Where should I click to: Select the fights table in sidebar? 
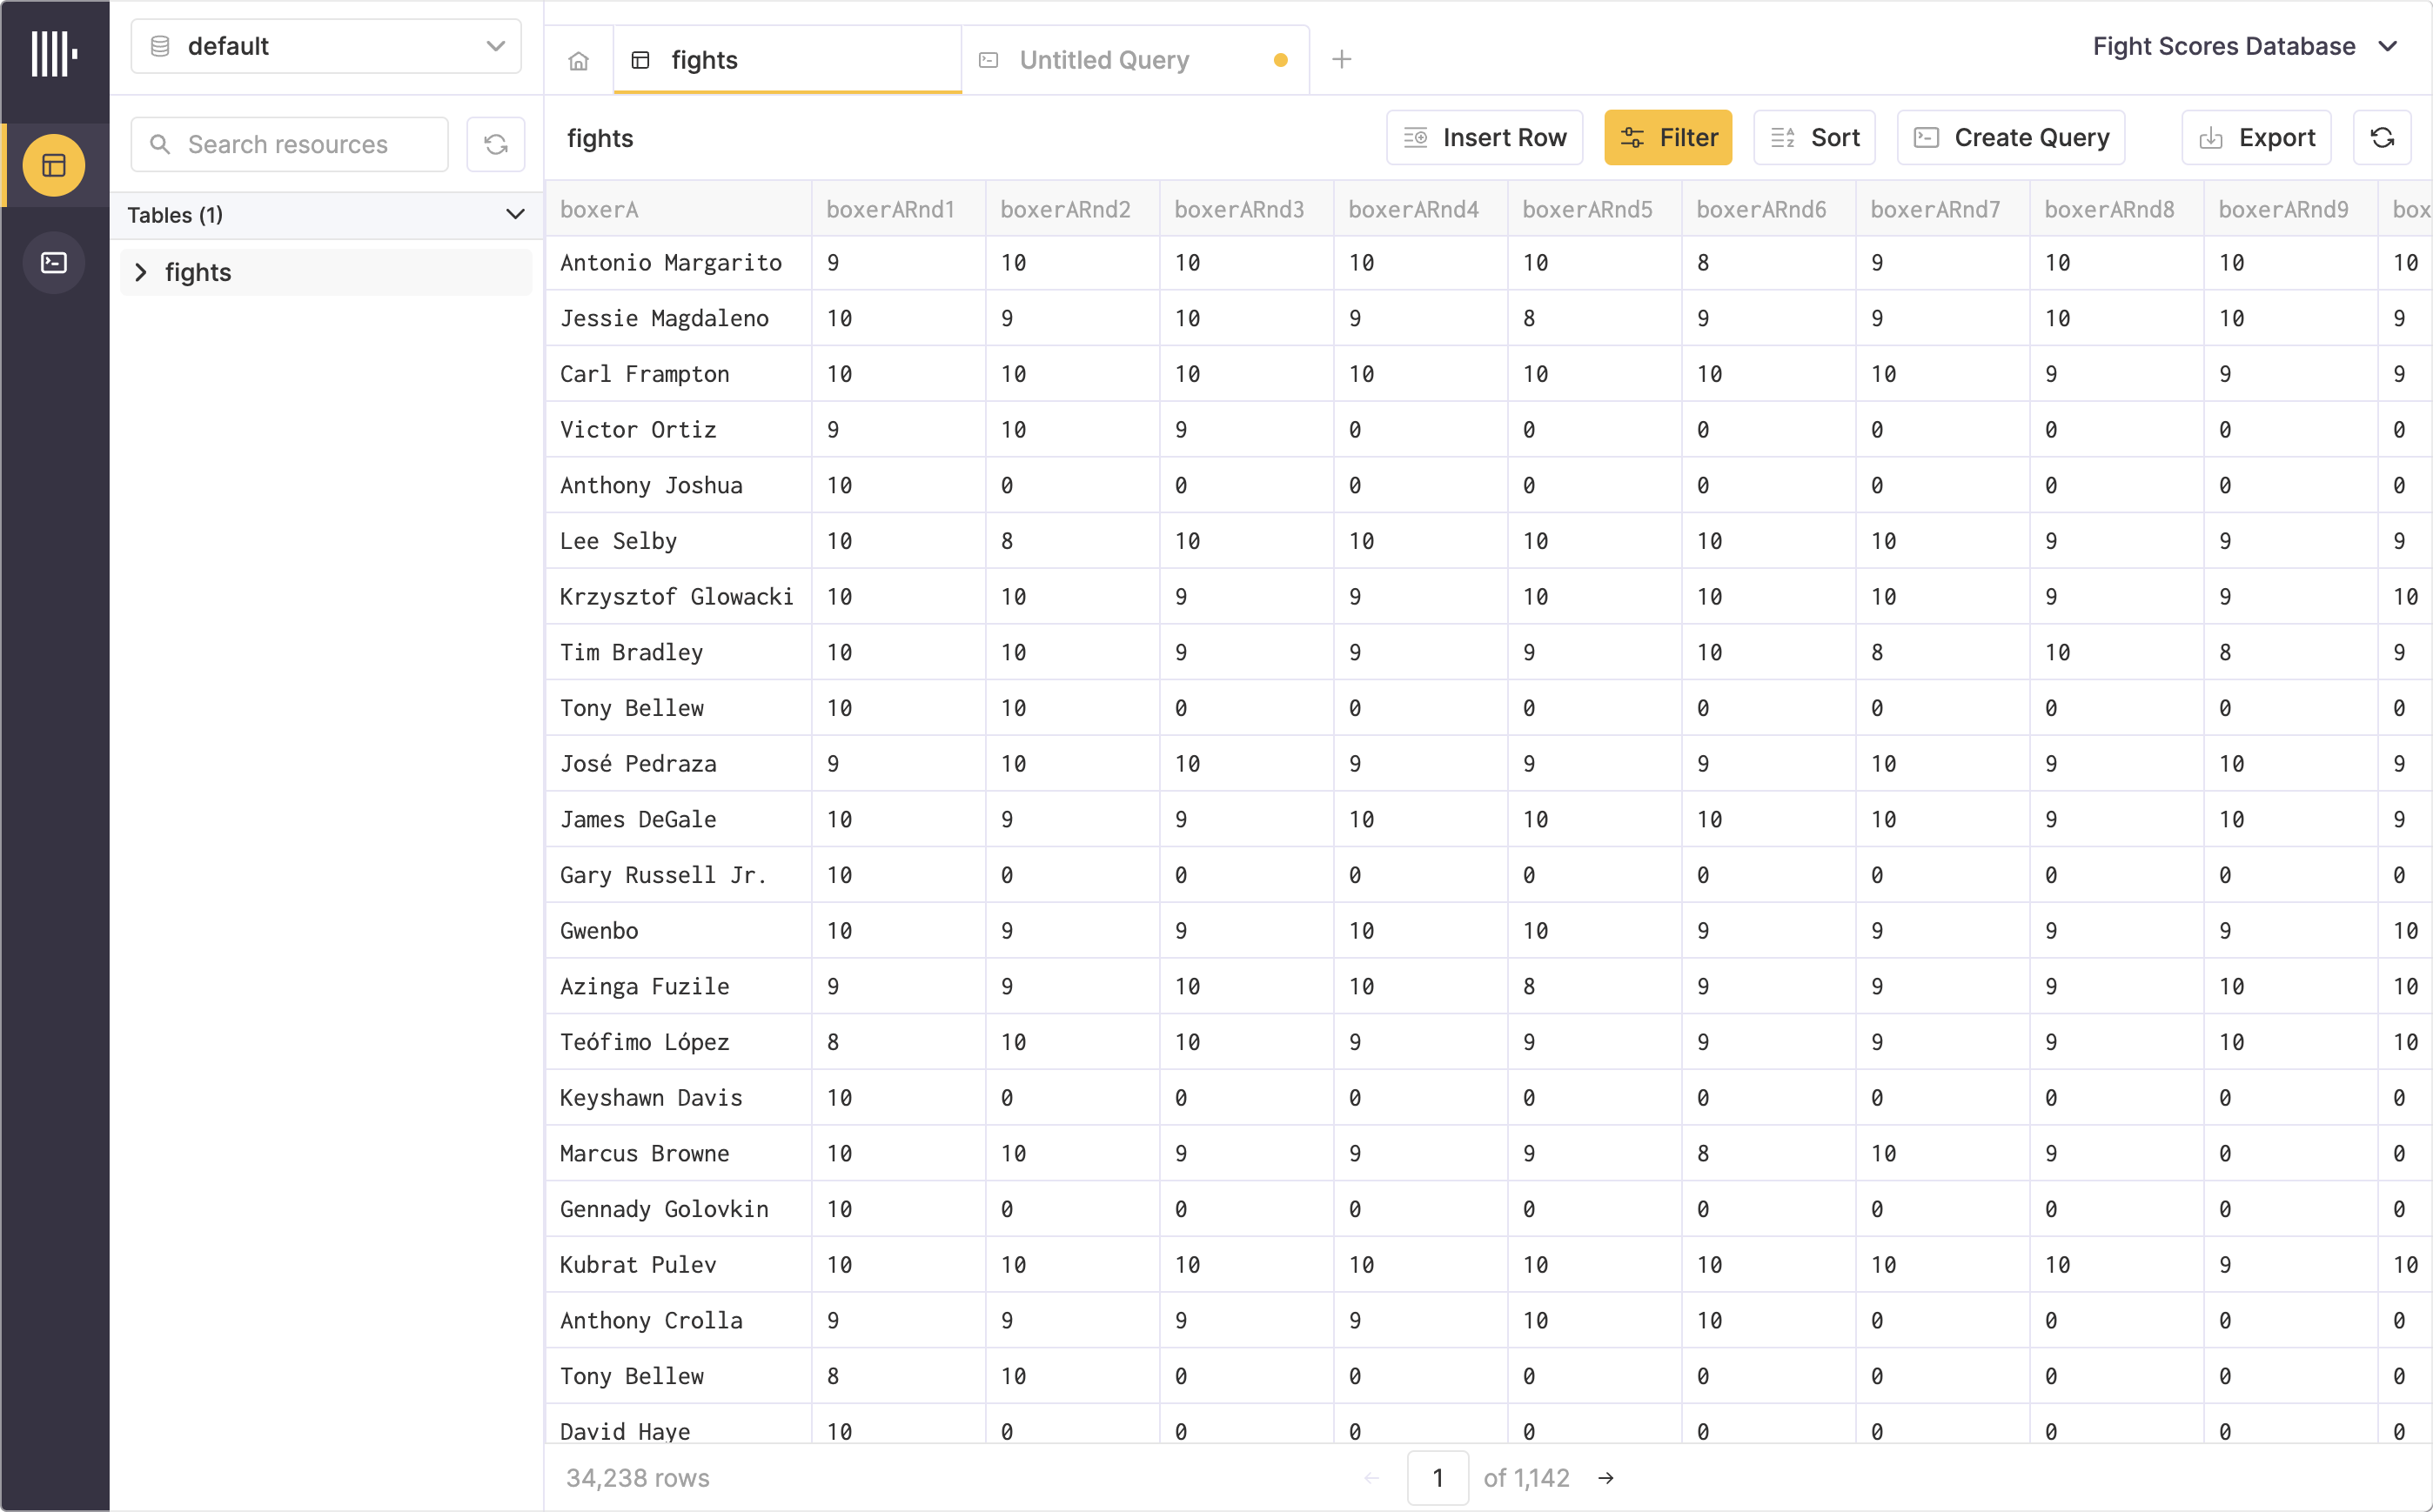326,272
